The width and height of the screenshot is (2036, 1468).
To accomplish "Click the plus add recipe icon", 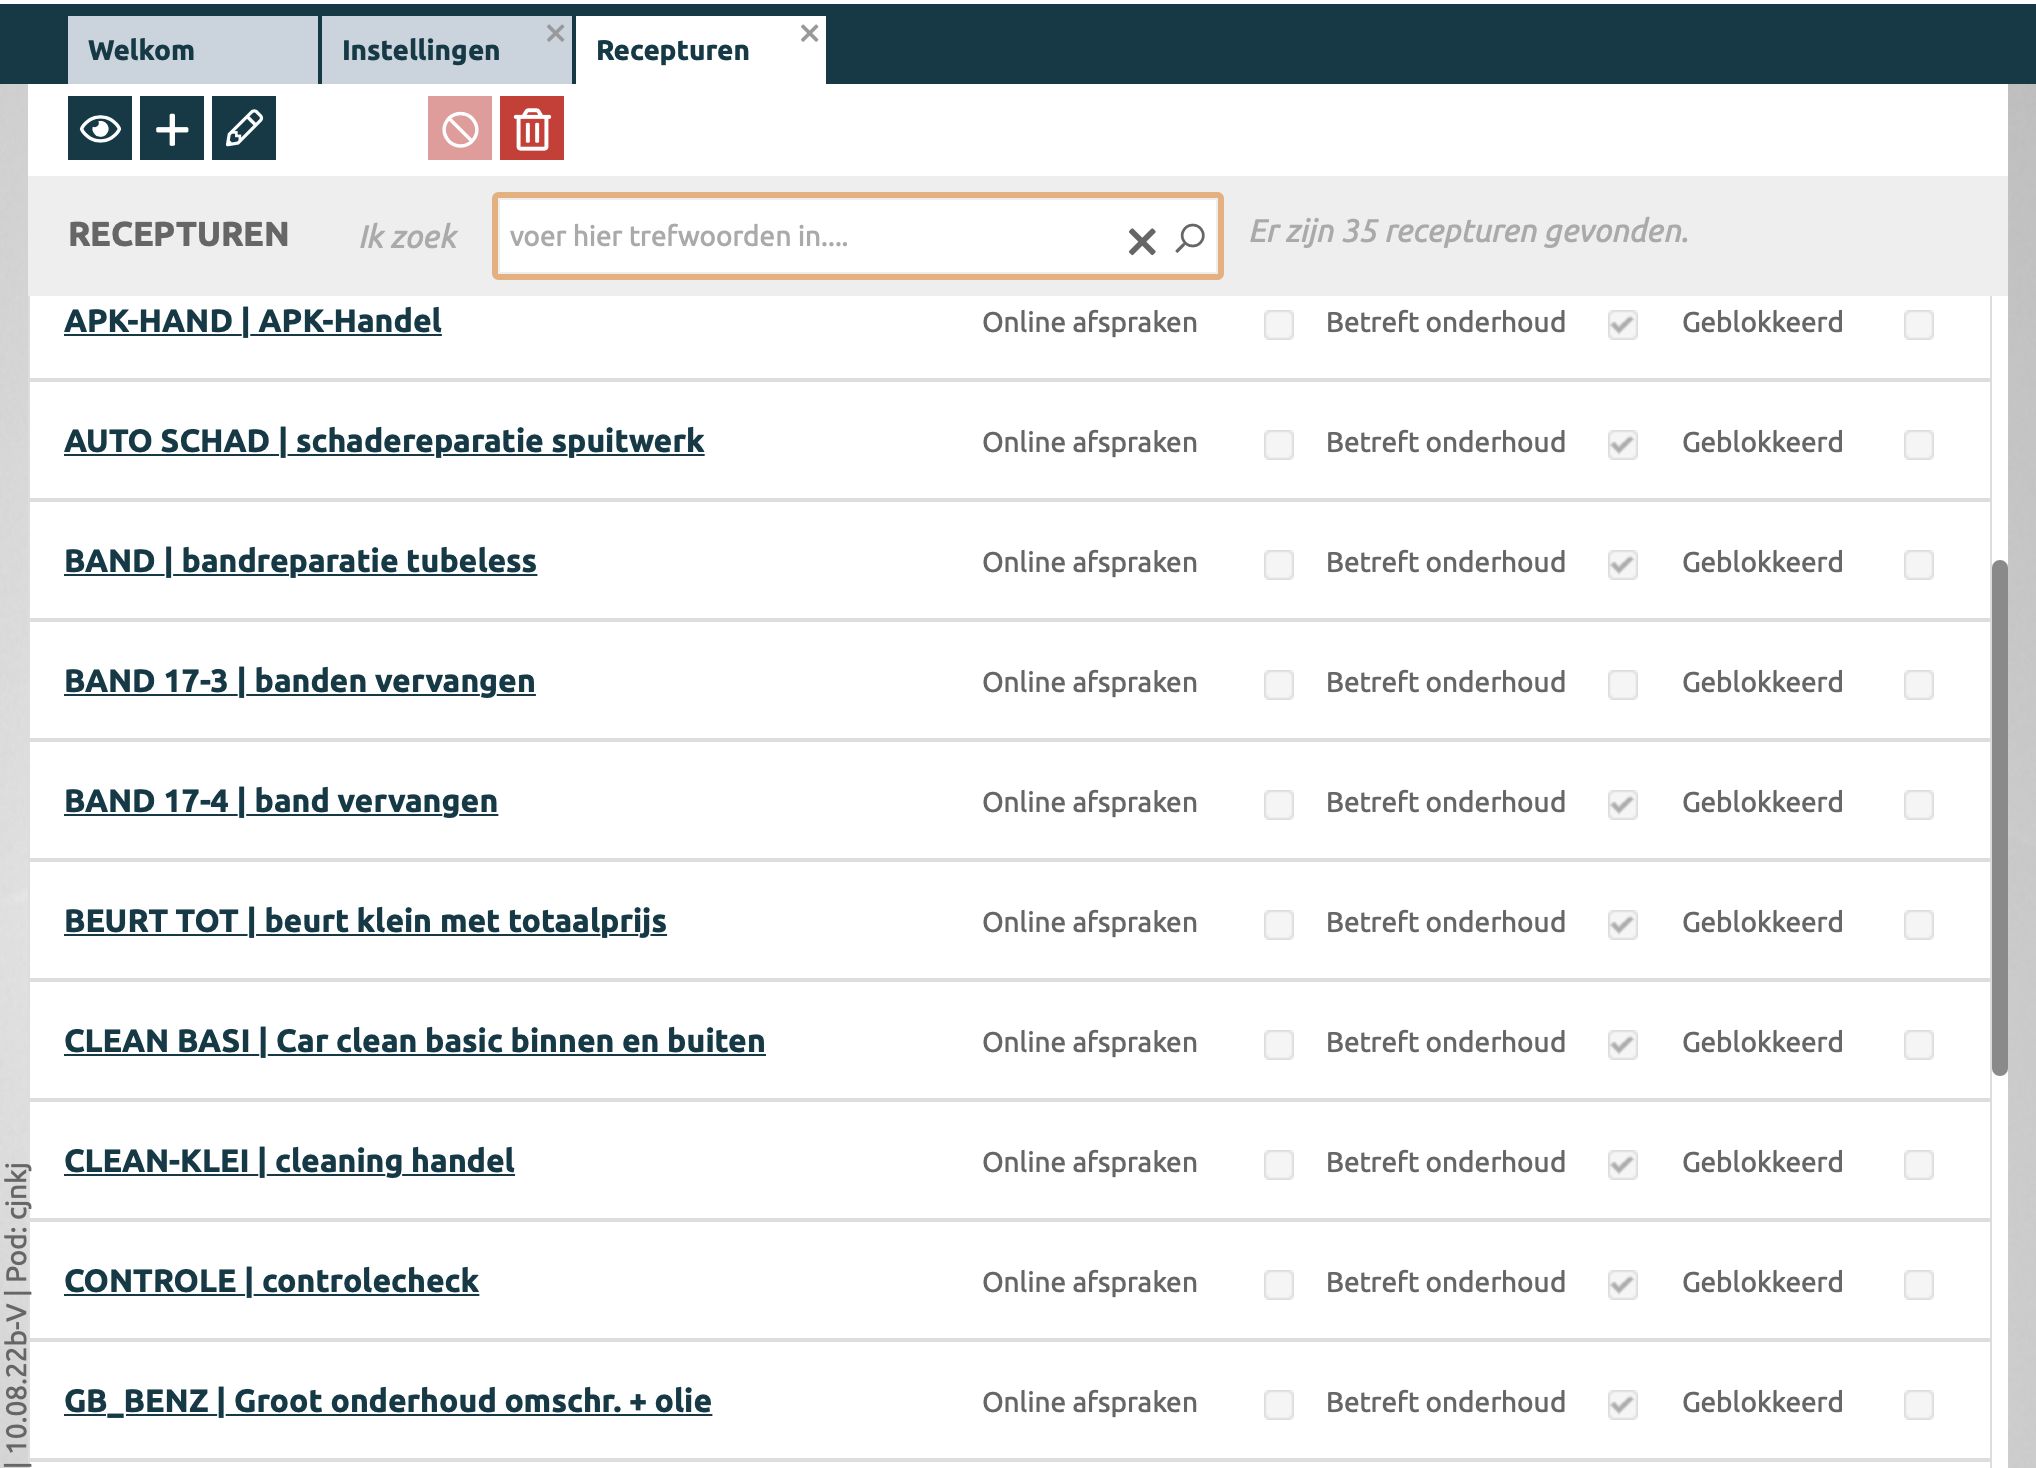I will (172, 128).
